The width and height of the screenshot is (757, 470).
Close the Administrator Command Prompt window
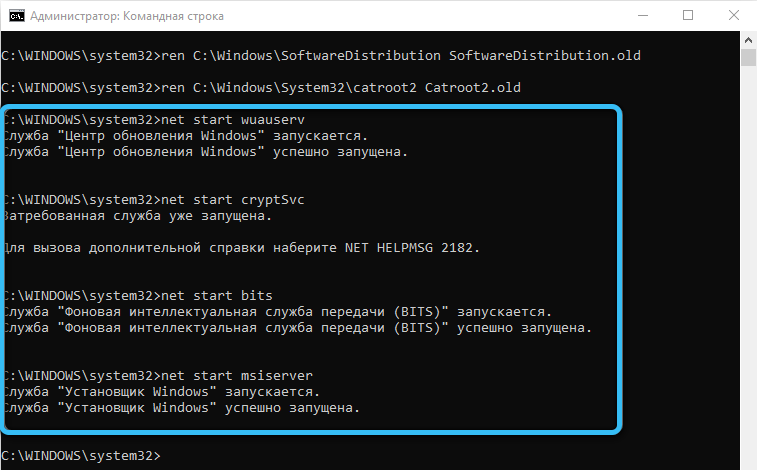[733, 15]
